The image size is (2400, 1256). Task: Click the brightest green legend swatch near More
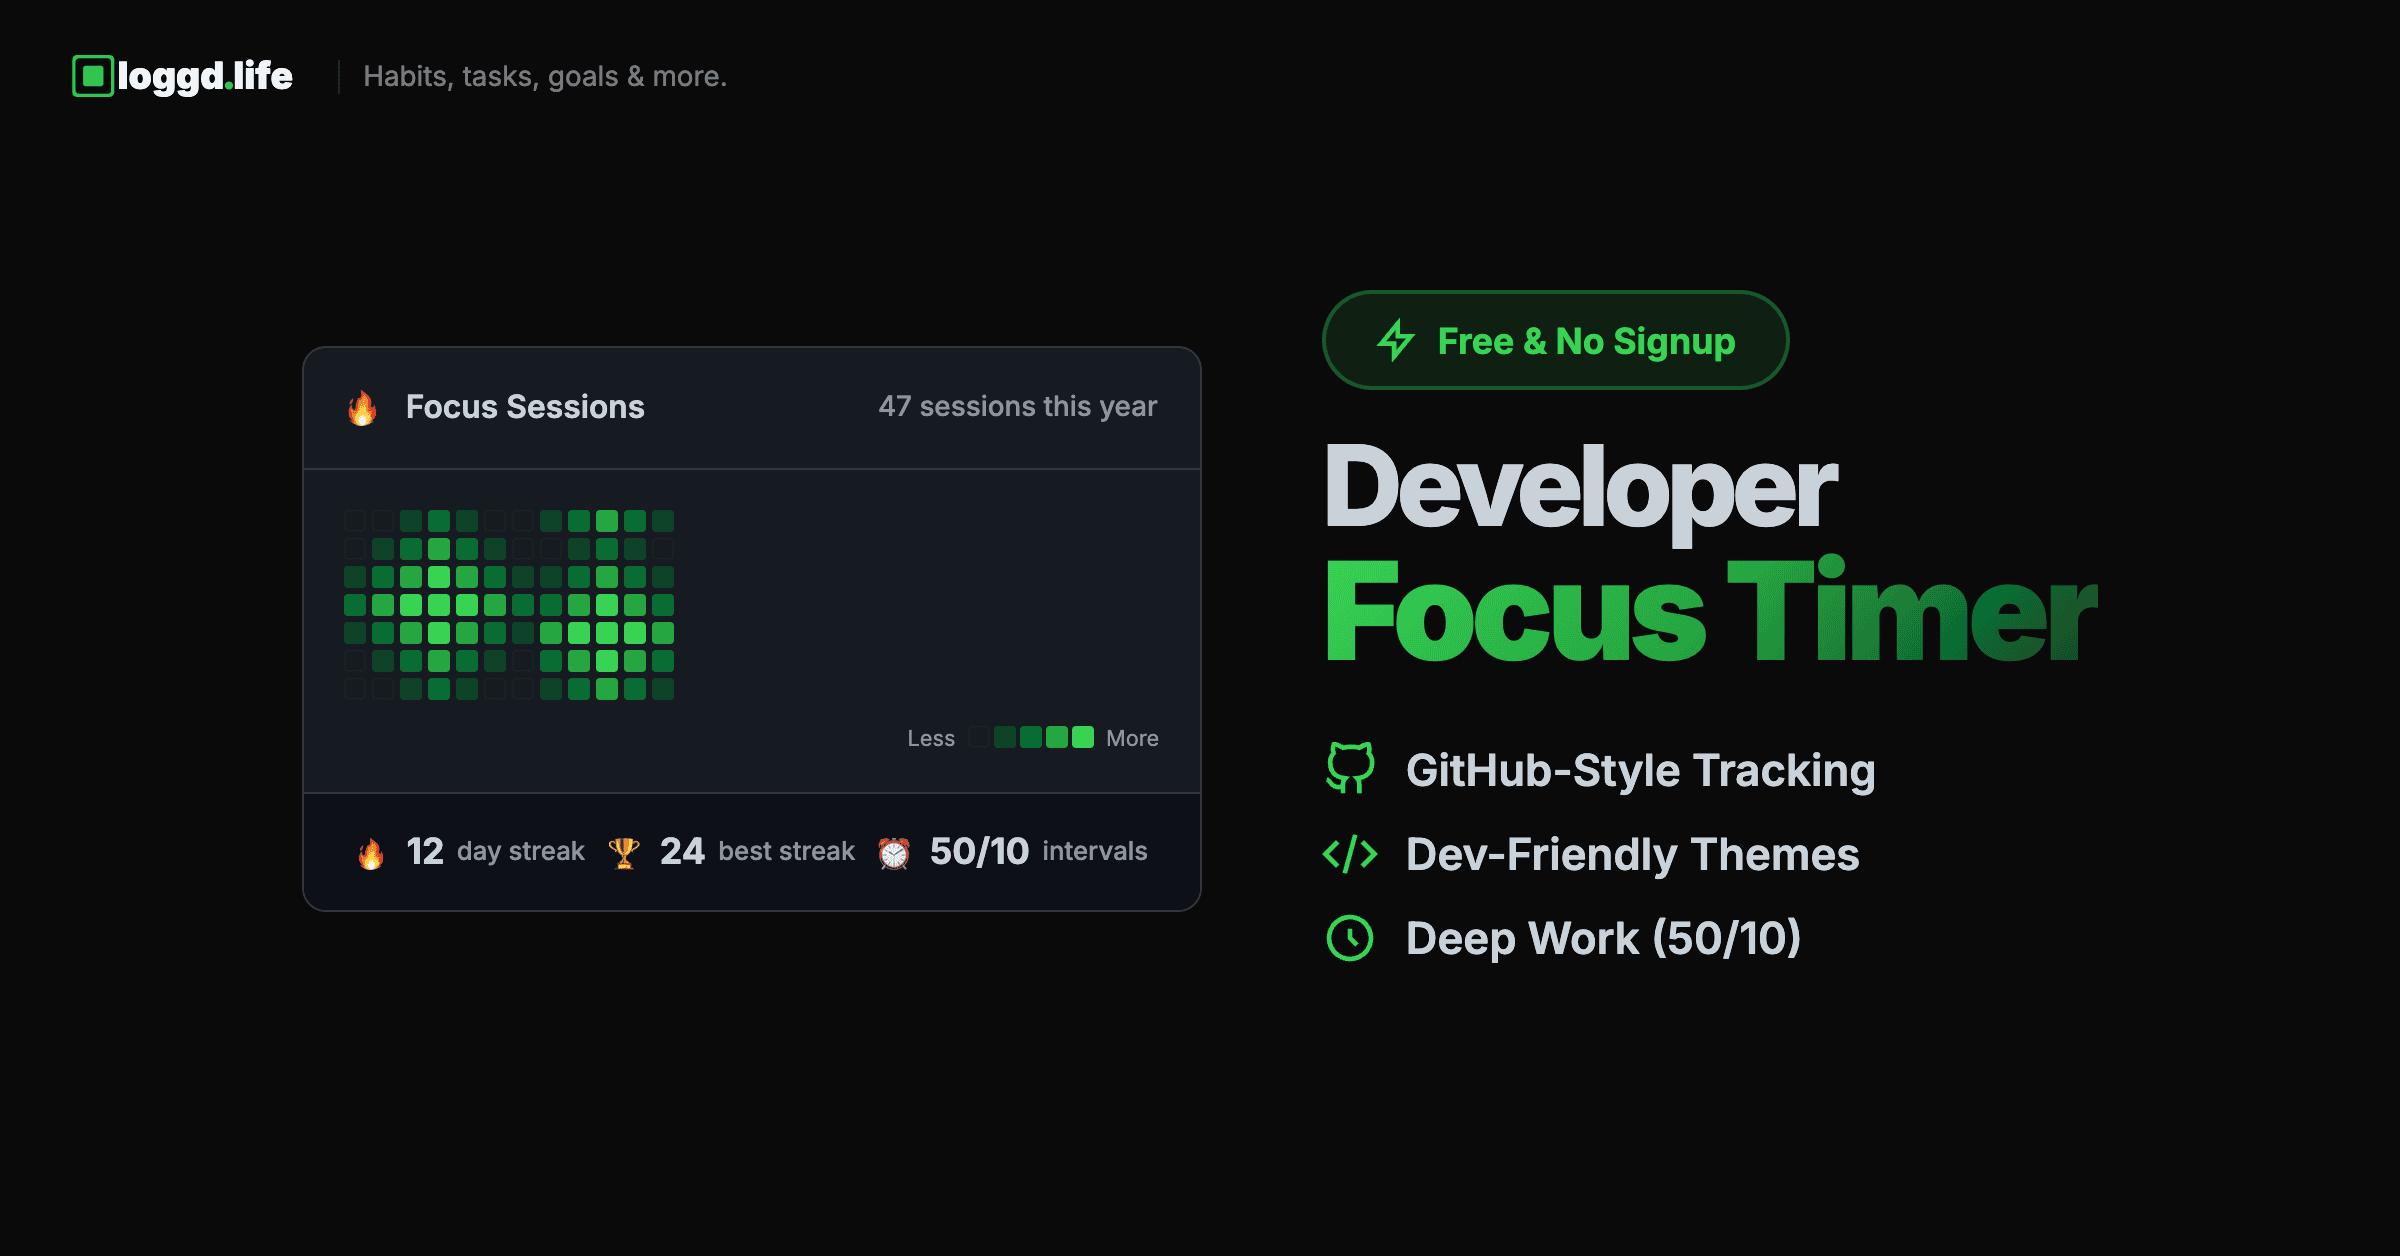click(x=1083, y=738)
